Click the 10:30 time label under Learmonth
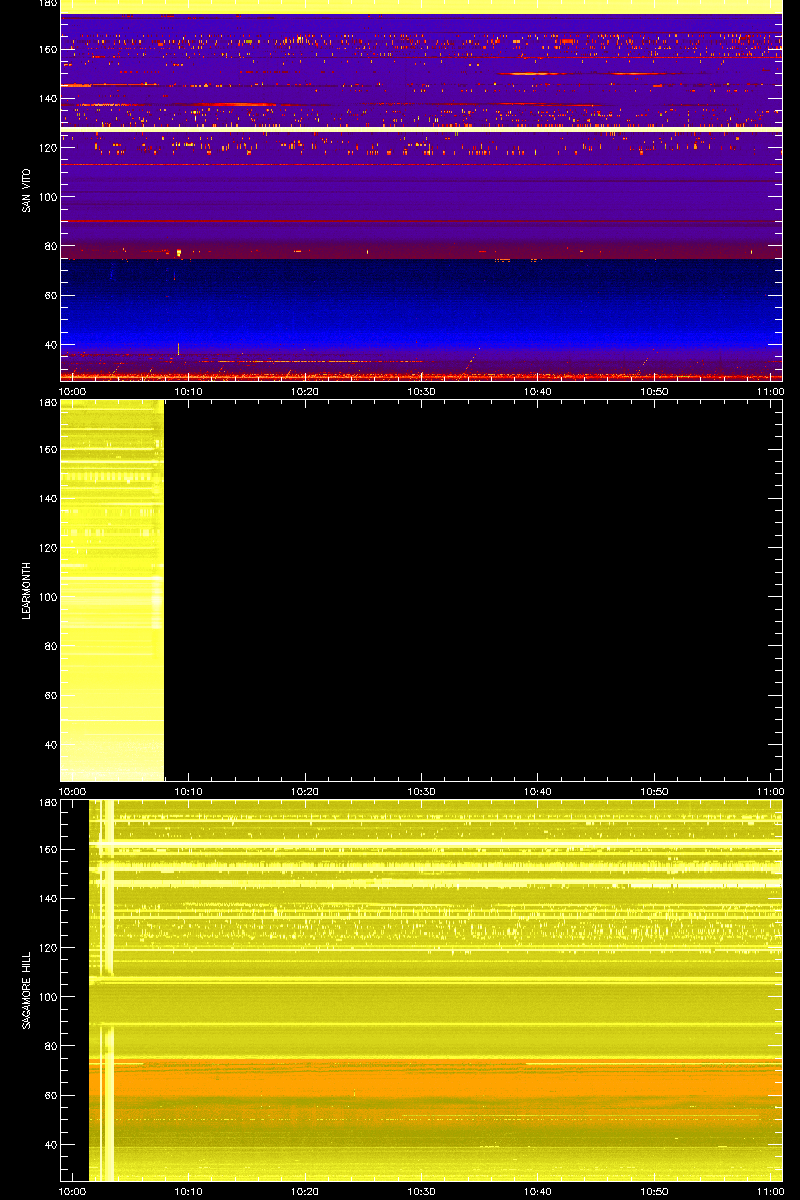This screenshot has width=800, height=1200. tap(422, 792)
